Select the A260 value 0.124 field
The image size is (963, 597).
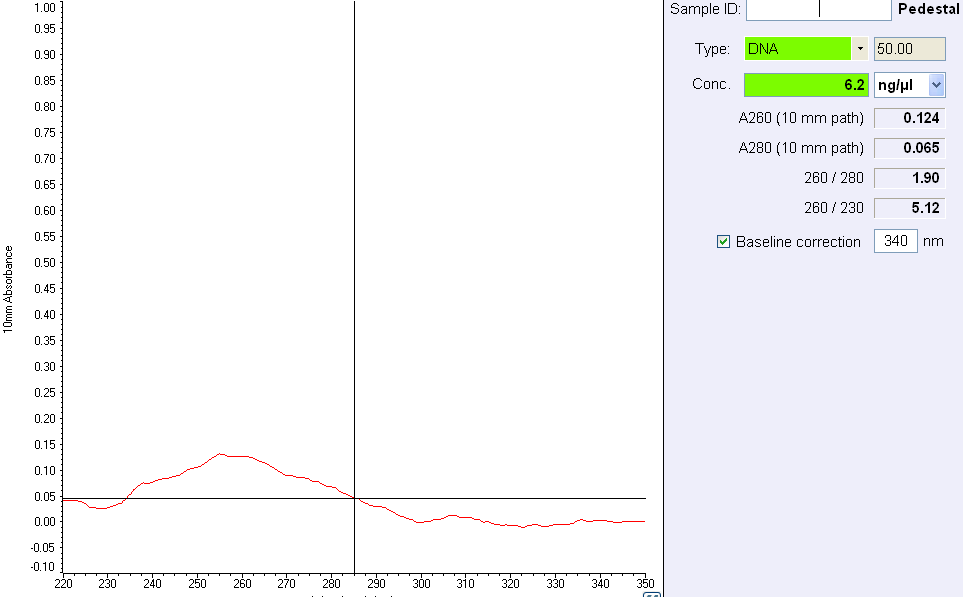pyautogui.click(x=909, y=118)
